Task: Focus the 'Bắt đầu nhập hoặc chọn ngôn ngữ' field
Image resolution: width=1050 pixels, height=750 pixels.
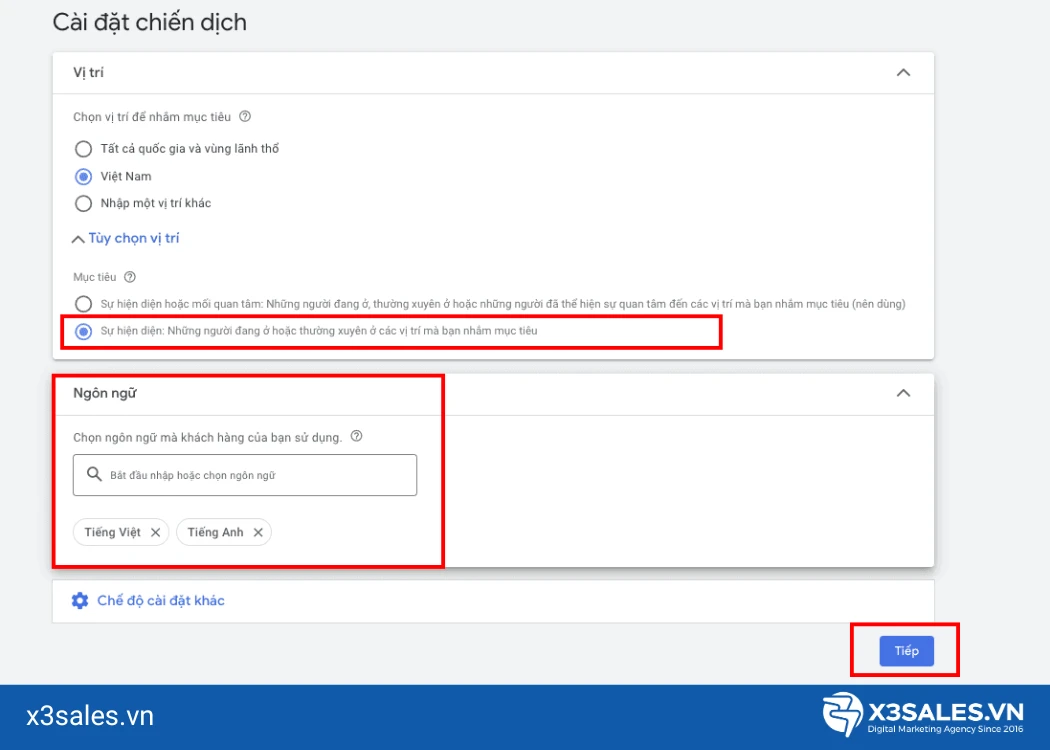Action: 245,475
